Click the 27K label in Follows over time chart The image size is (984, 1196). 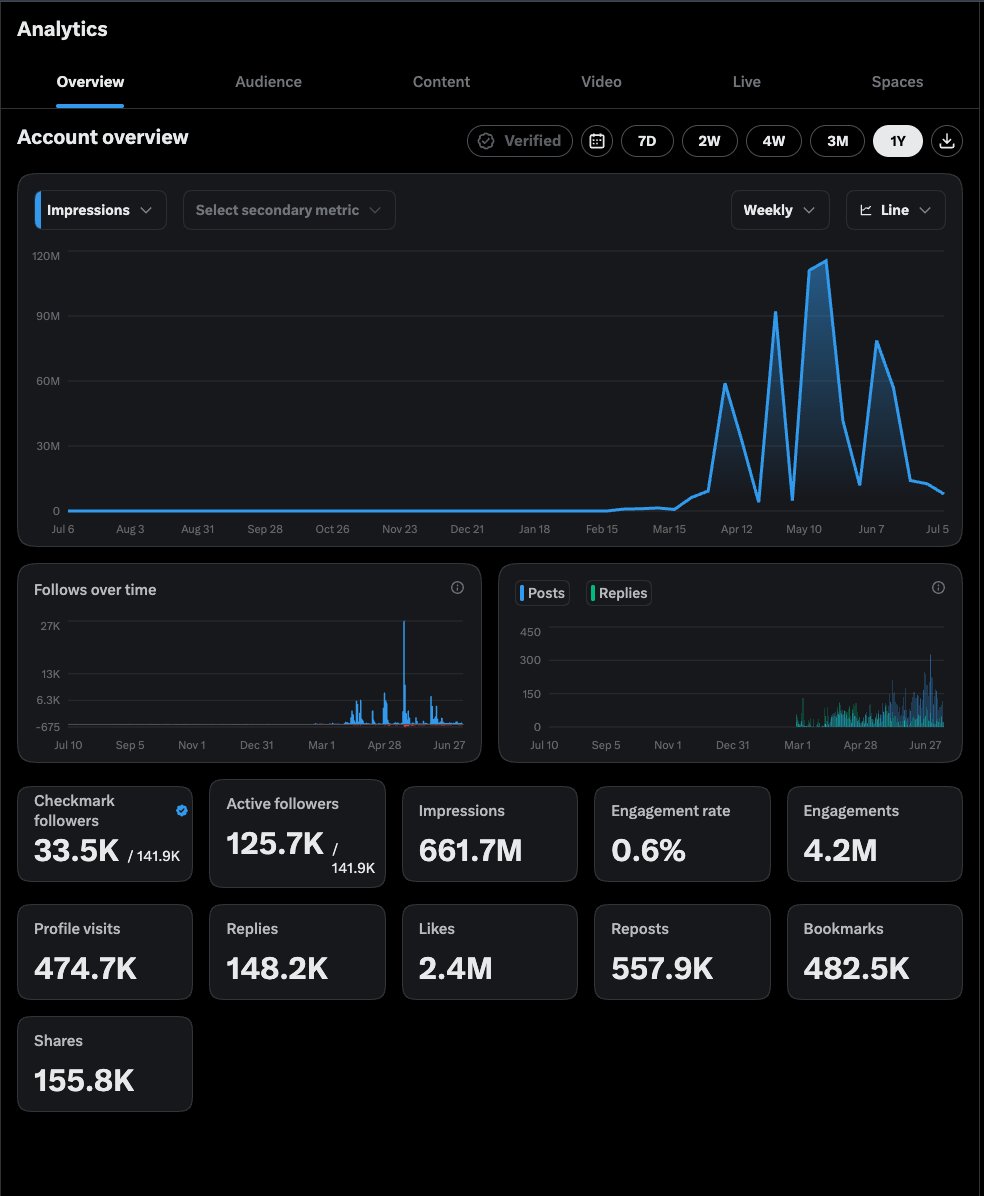[x=50, y=625]
